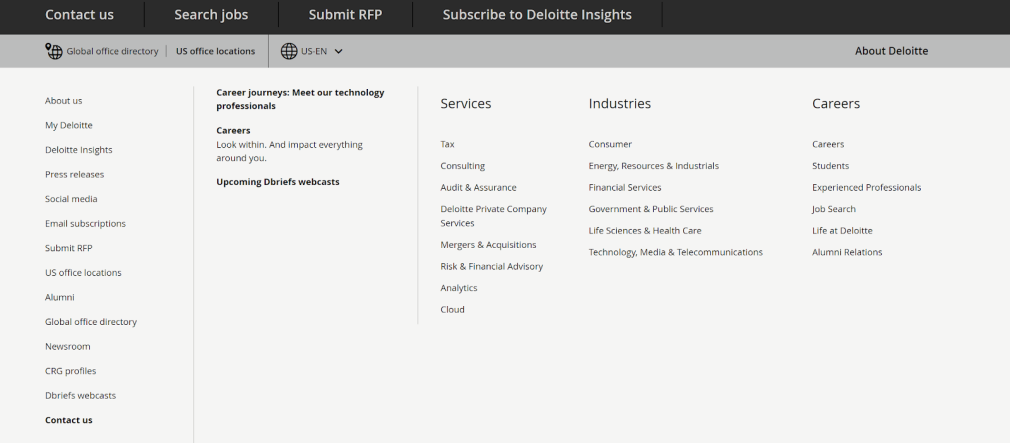Viewport: 1010px width, 443px height.
Task: Open Subscribe to Deloitte Insights
Action: click(x=537, y=15)
